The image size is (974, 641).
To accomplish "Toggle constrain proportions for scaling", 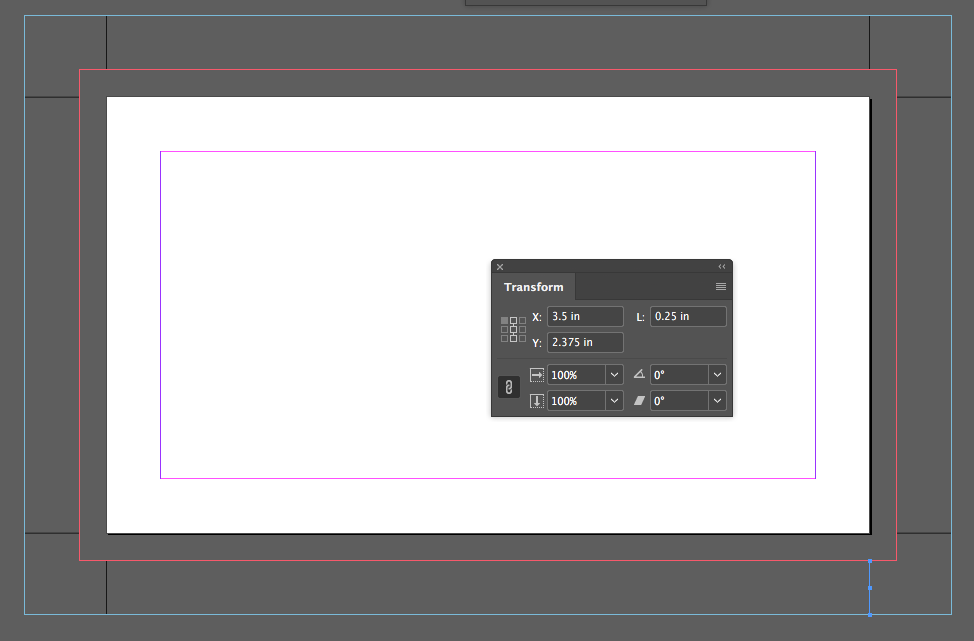I will [509, 387].
